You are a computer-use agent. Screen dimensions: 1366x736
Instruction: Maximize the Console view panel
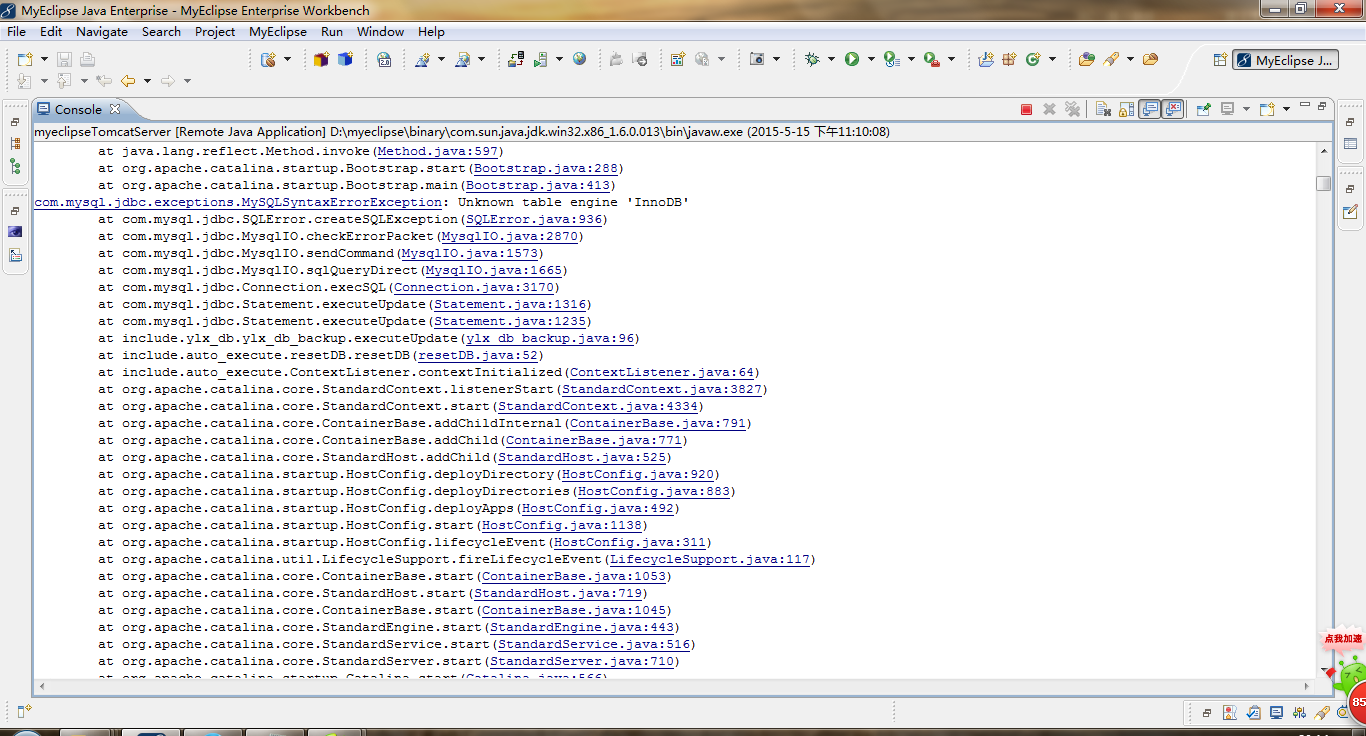point(1321,106)
